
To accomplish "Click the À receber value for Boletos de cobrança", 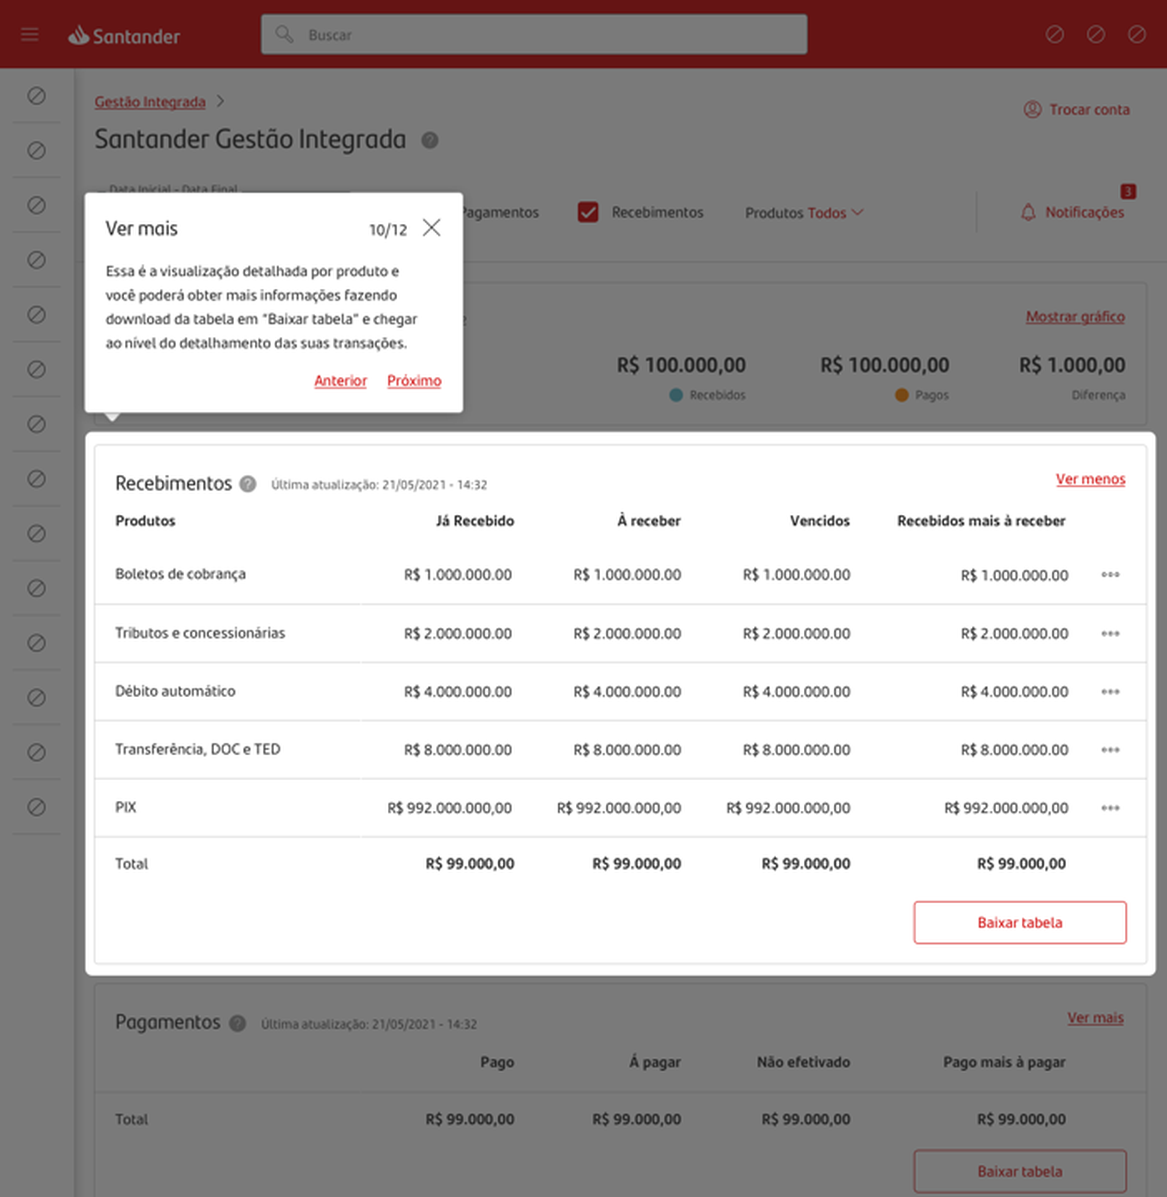I will [x=627, y=575].
